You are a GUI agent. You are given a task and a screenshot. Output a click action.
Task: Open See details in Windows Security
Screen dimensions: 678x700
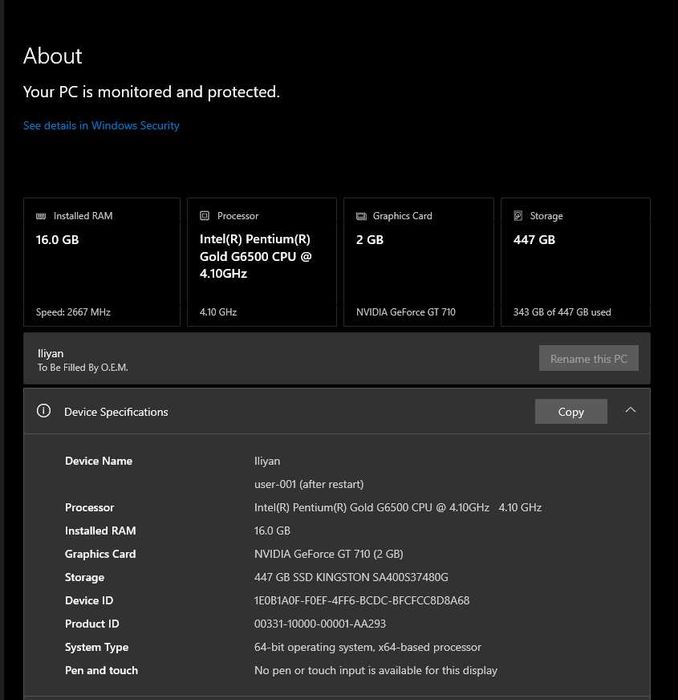[x=101, y=126]
